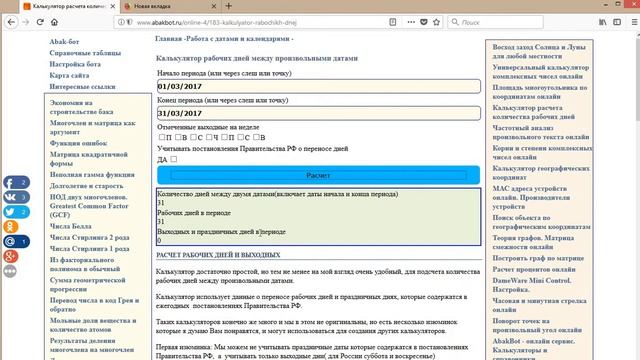Screen dimensions: 640x360
Task: Save page to Pocket icon
Action: pyautogui.click(x=424, y=22)
